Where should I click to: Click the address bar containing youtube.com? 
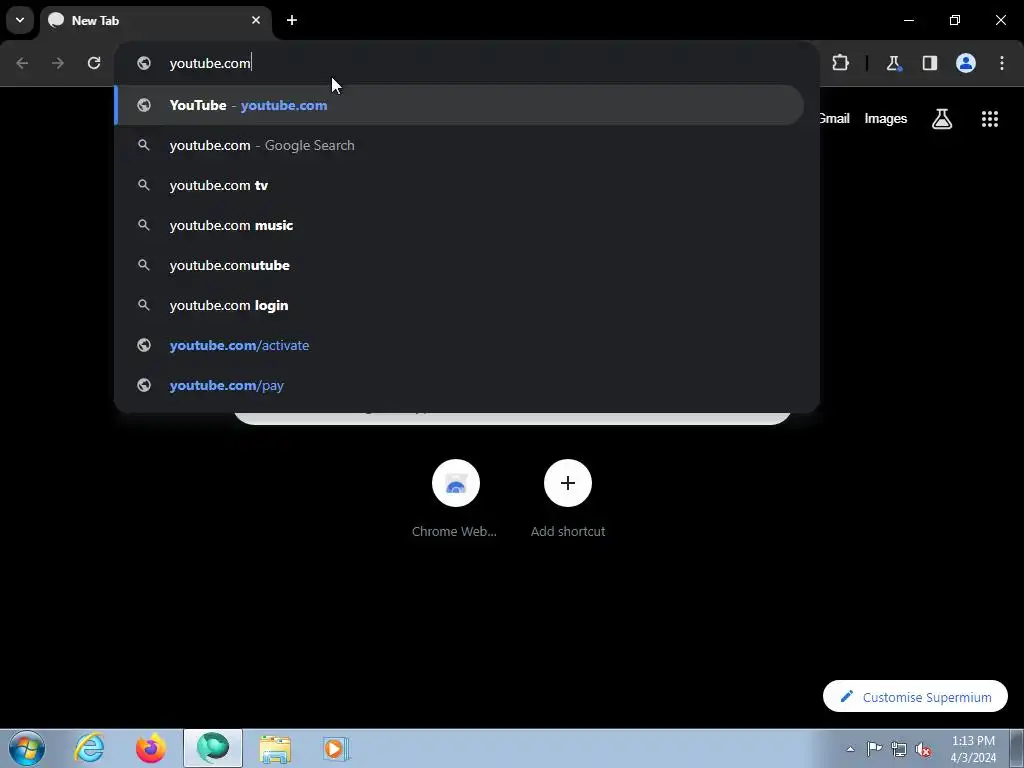tap(466, 63)
